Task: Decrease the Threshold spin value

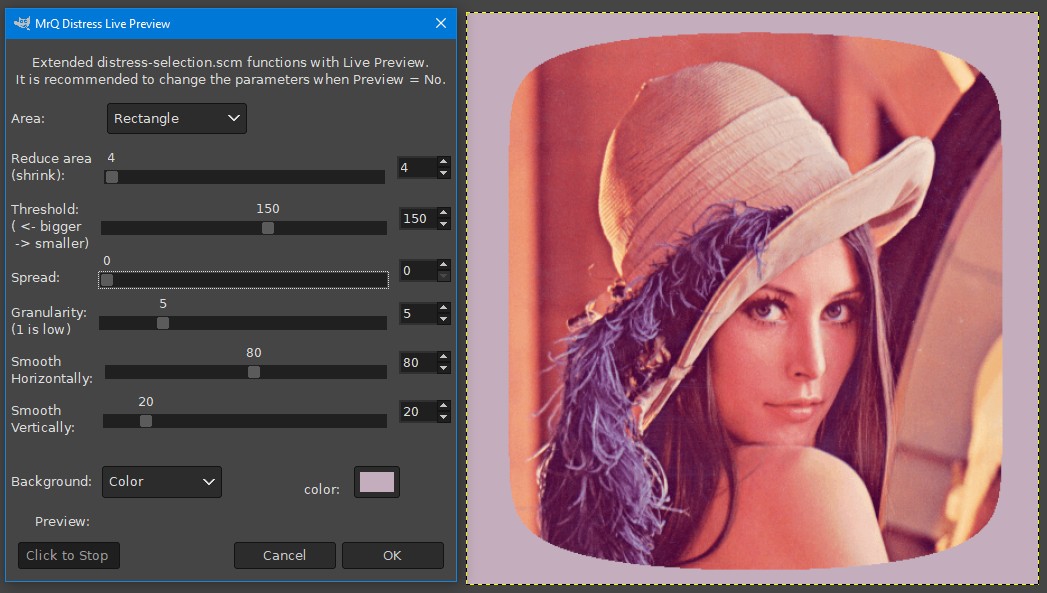Action: pyautogui.click(x=443, y=224)
